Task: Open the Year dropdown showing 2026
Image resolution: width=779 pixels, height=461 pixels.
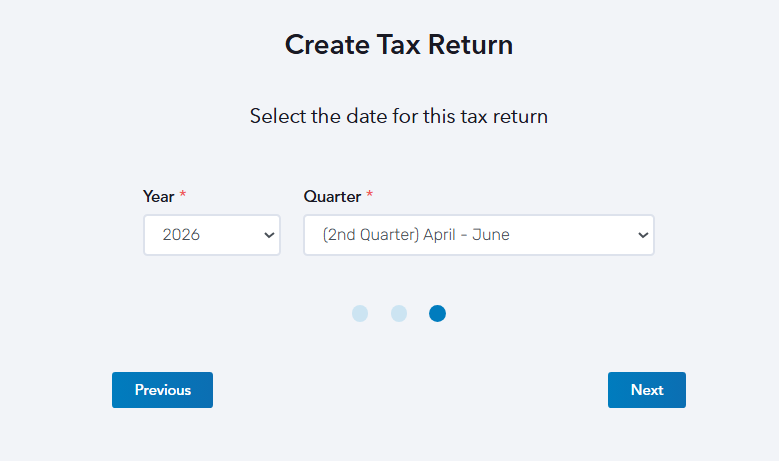Action: [211, 235]
